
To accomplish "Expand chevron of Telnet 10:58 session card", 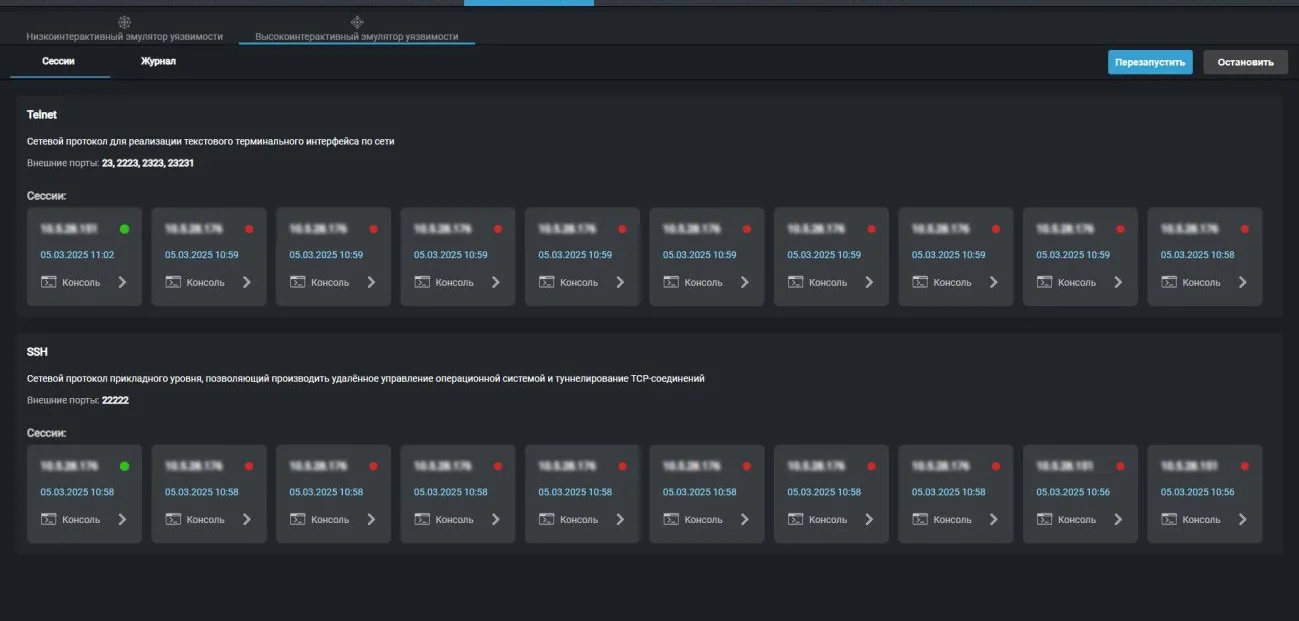I will click(1242, 282).
